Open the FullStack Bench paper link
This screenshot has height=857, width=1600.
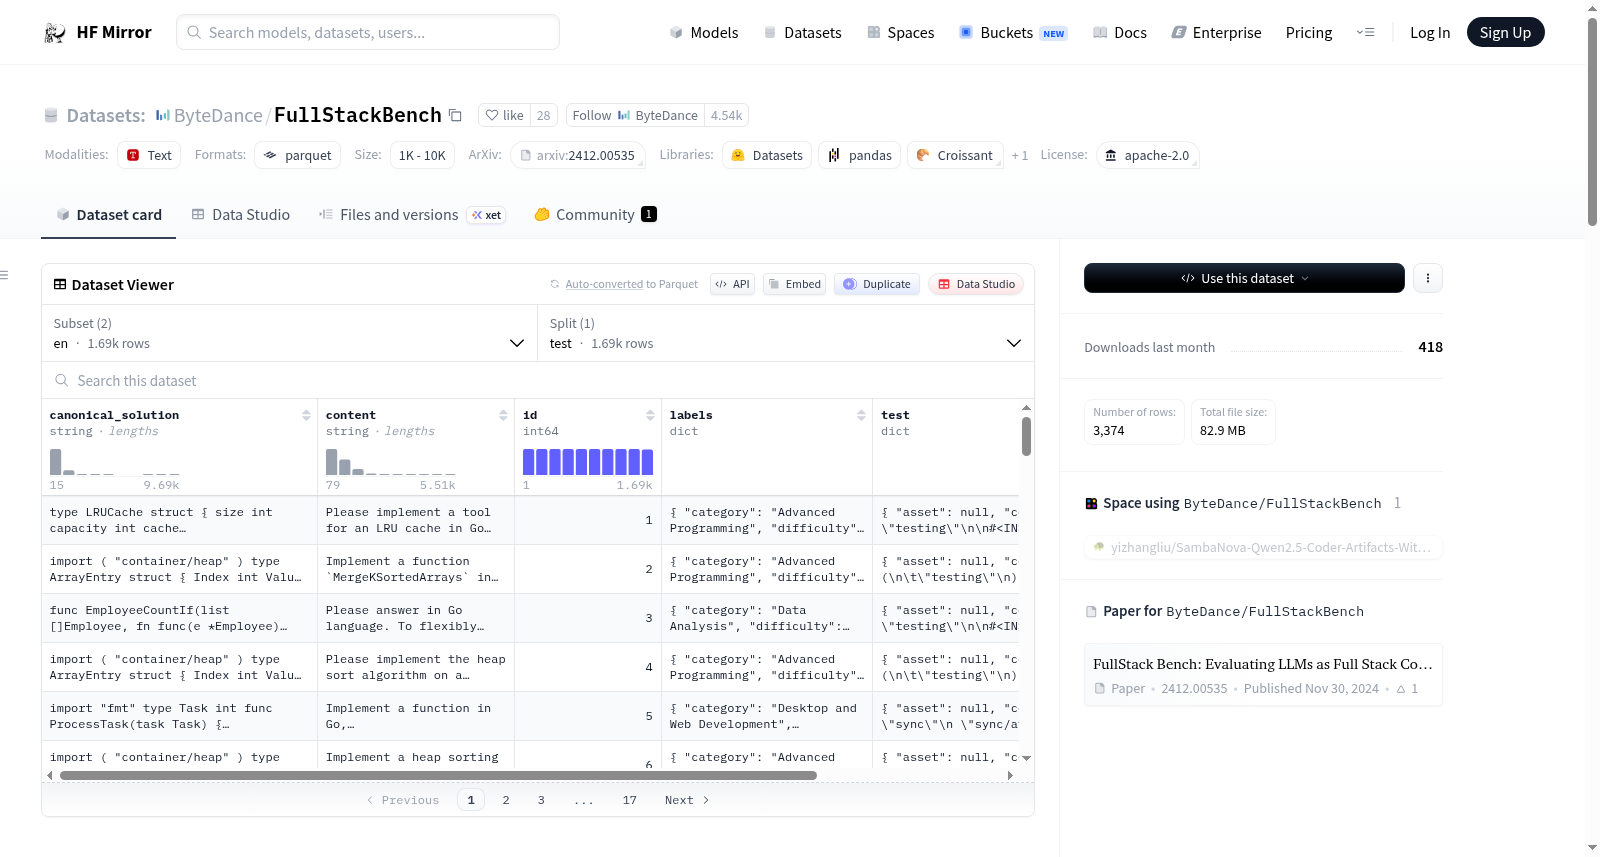(1263, 675)
